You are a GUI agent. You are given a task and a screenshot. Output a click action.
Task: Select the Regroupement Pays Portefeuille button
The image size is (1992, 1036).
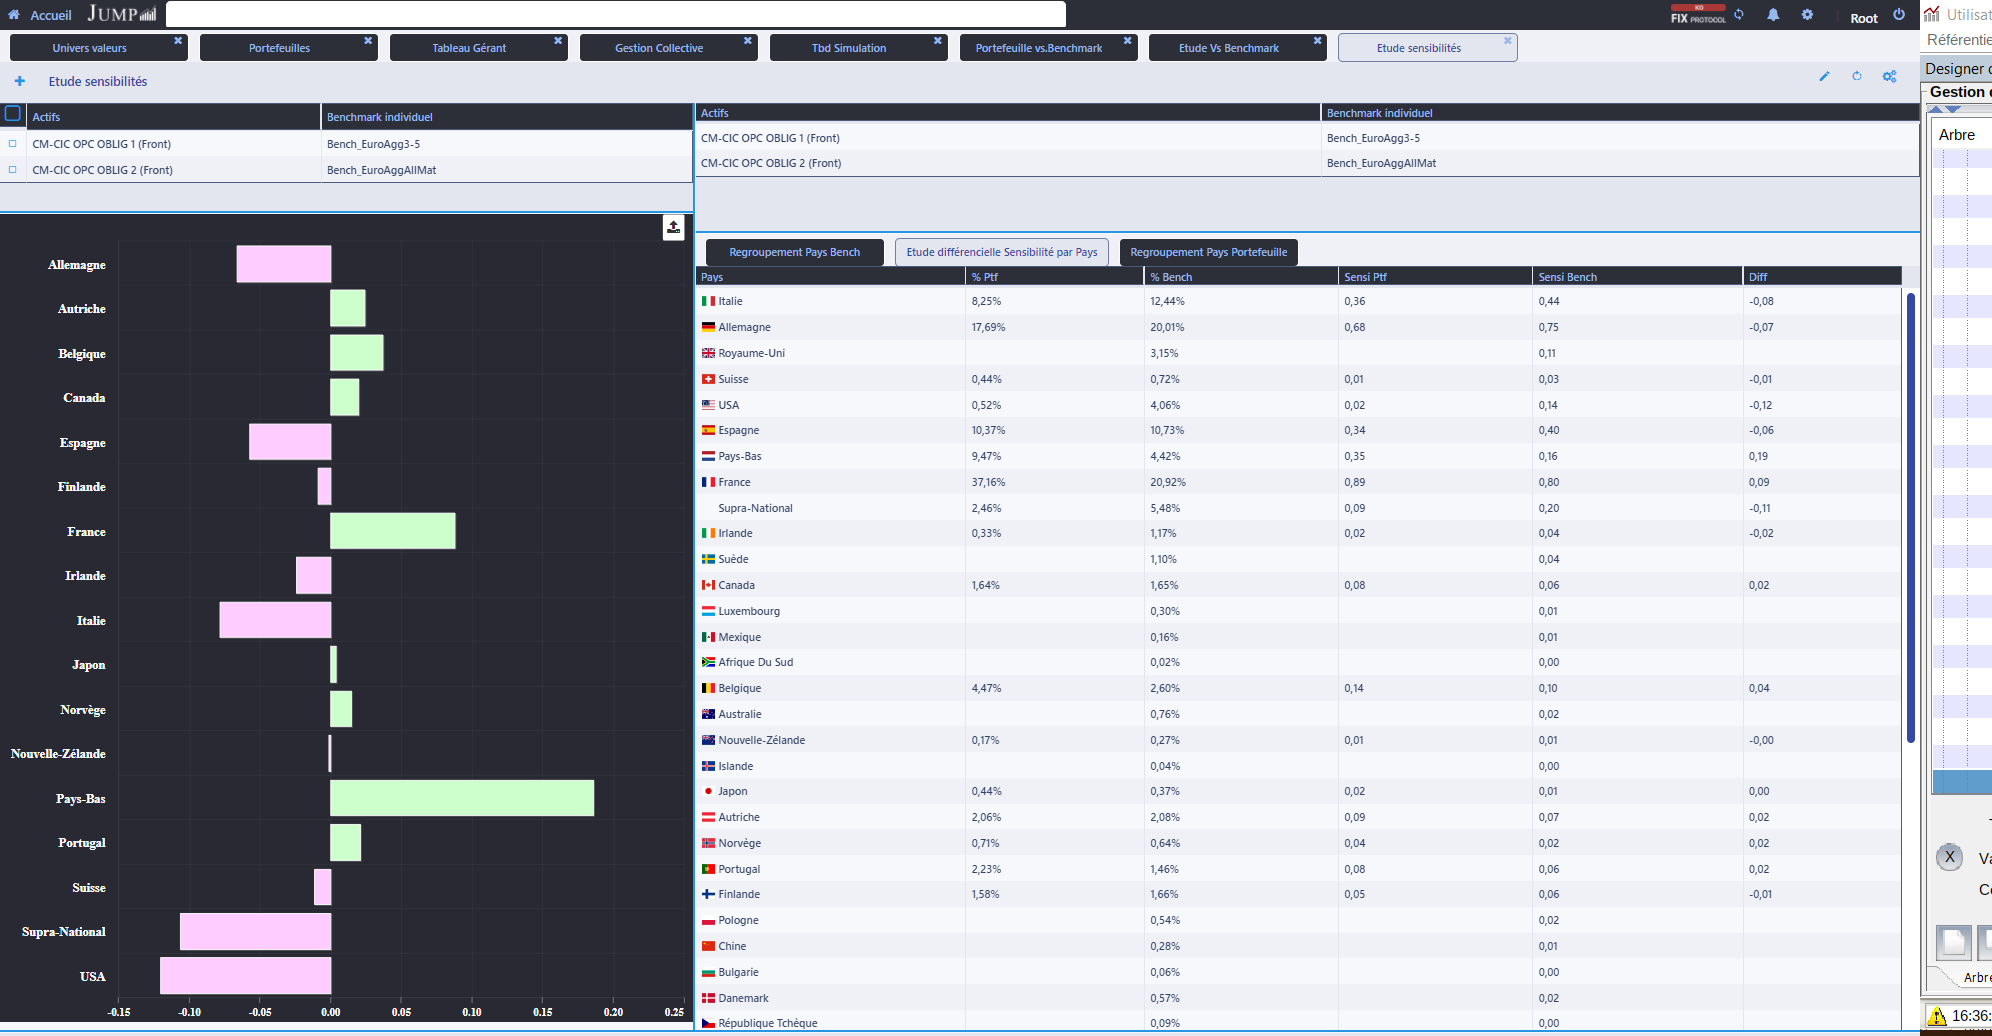click(x=1208, y=252)
